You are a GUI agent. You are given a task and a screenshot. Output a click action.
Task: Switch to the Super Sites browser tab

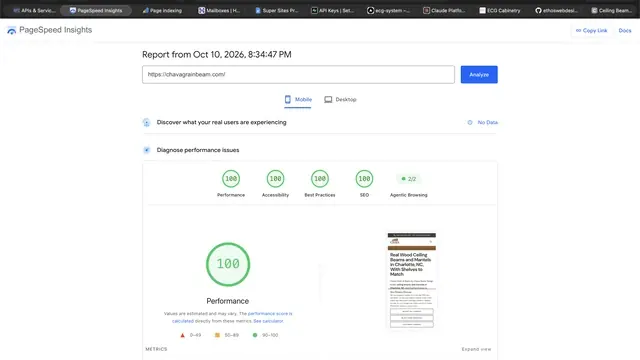pyautogui.click(x=277, y=11)
